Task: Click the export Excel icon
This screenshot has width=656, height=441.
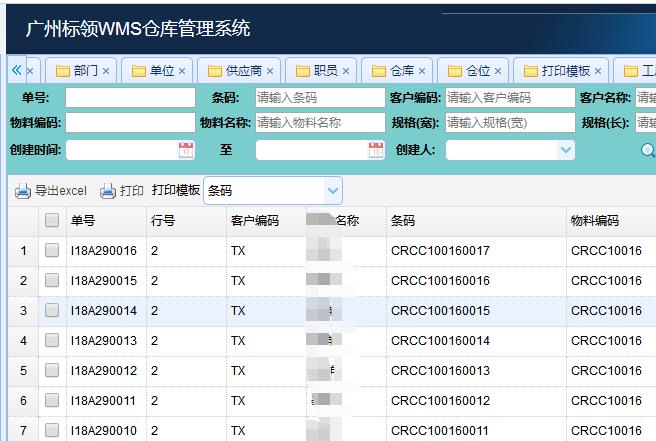Action: point(23,191)
